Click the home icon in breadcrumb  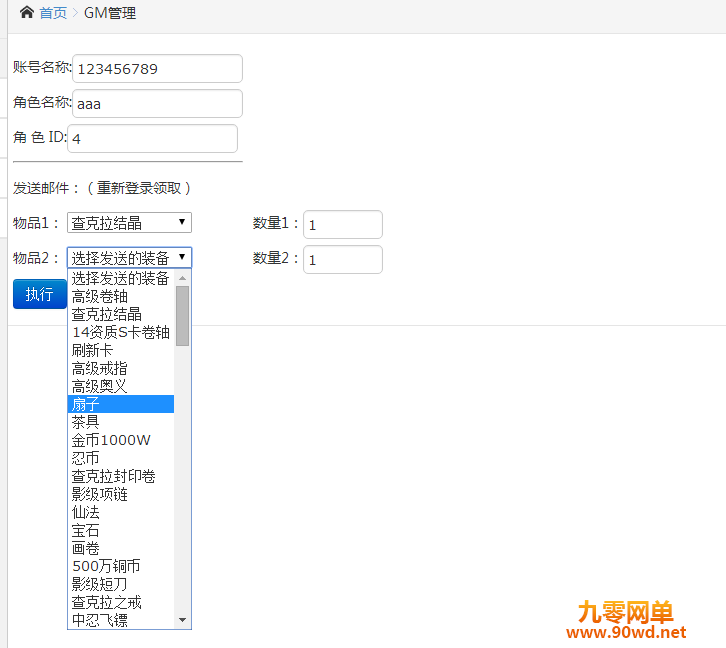pyautogui.click(x=27, y=12)
